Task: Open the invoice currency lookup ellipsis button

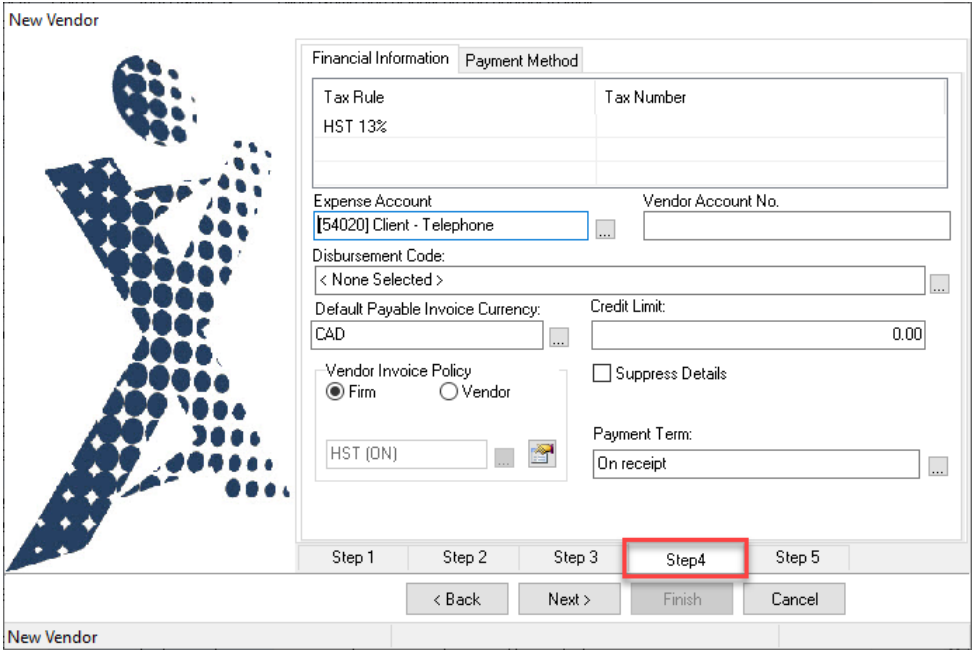Action: click(559, 337)
